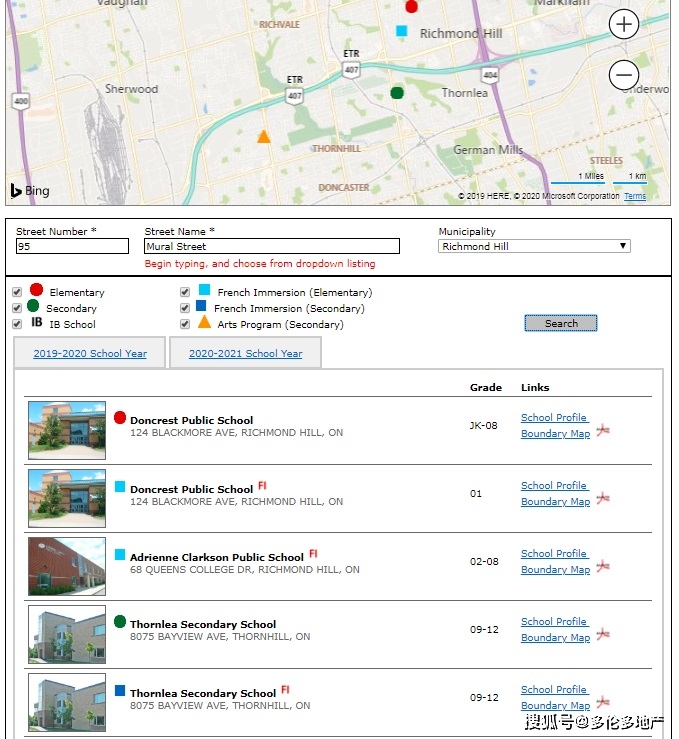Zoom in on the Bing map
679x739 pixels.
coord(623,24)
